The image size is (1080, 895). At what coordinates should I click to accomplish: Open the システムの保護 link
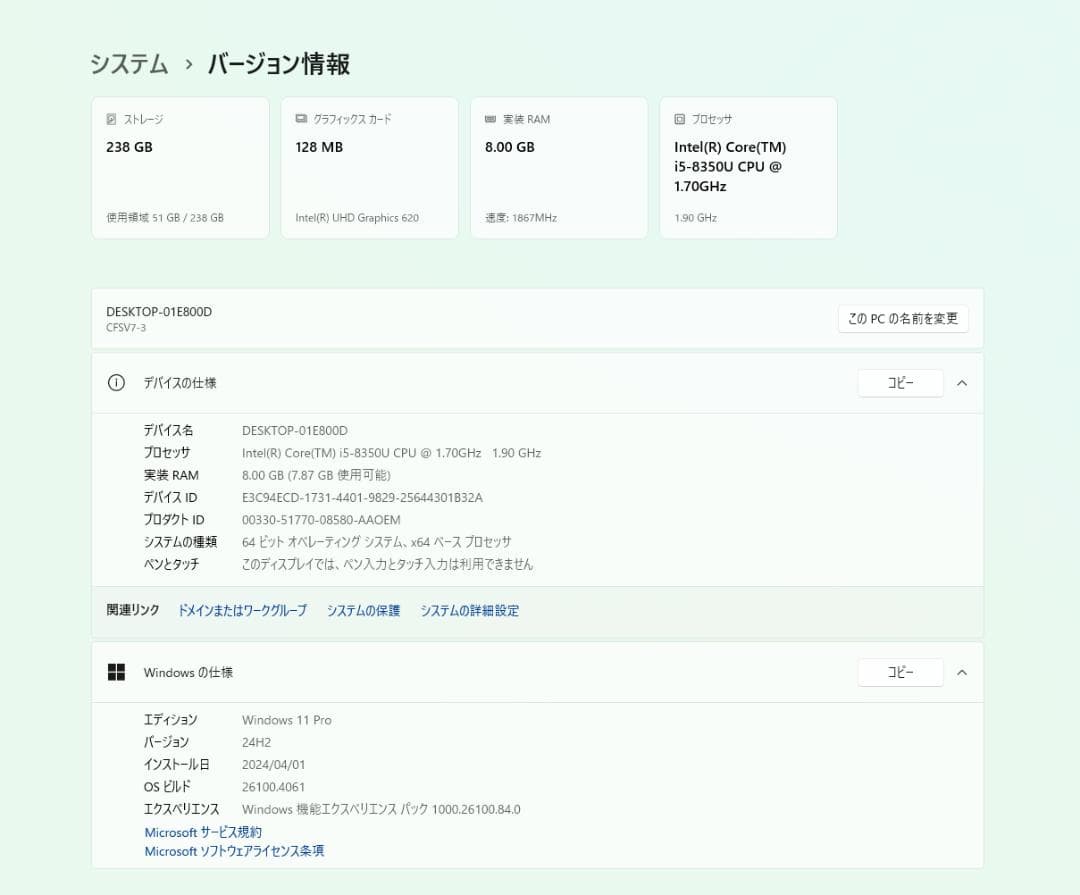pos(362,610)
